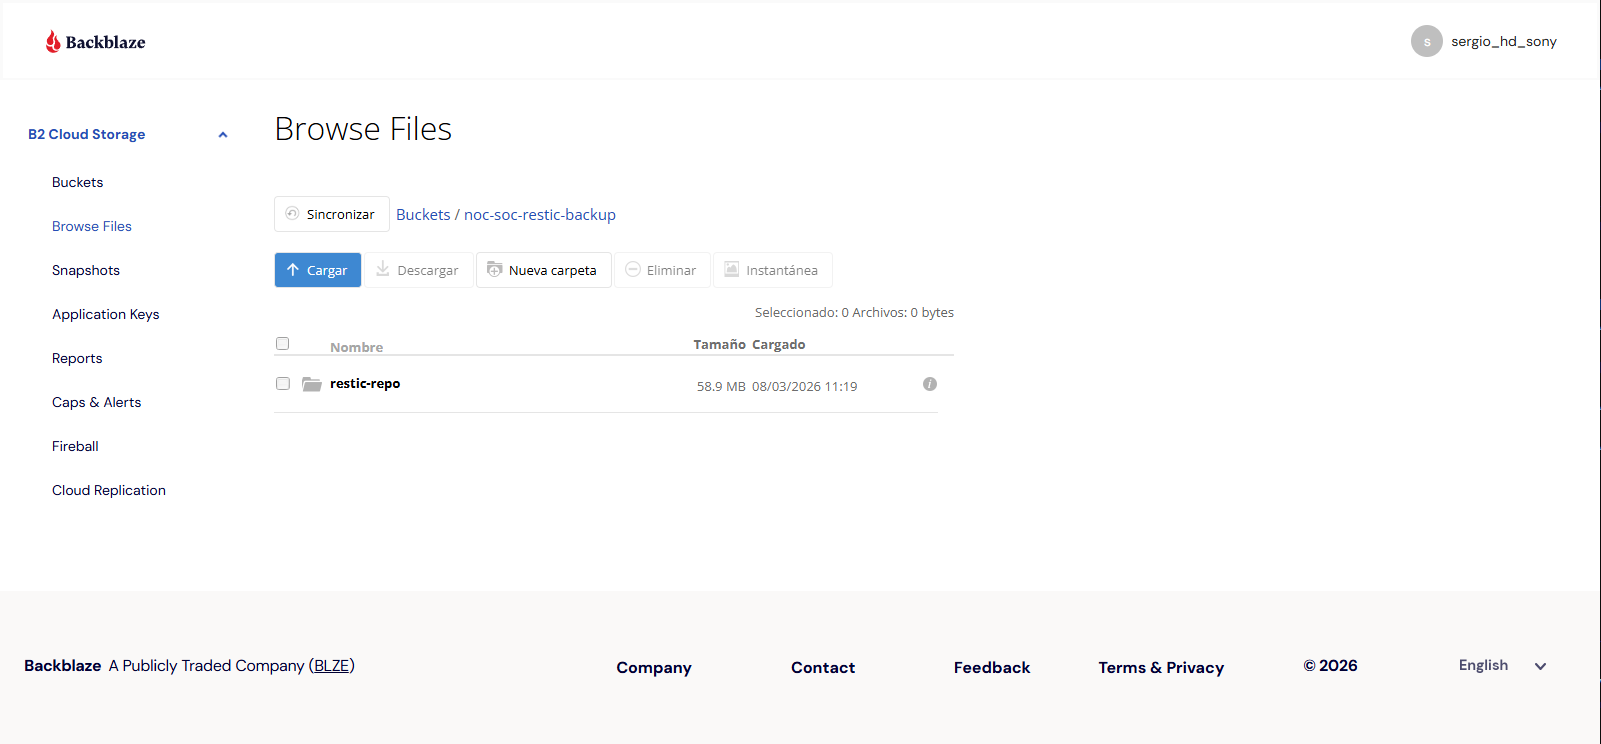Click the © 2026 copyright text
Screen dimensions: 1601x744
[1330, 666]
